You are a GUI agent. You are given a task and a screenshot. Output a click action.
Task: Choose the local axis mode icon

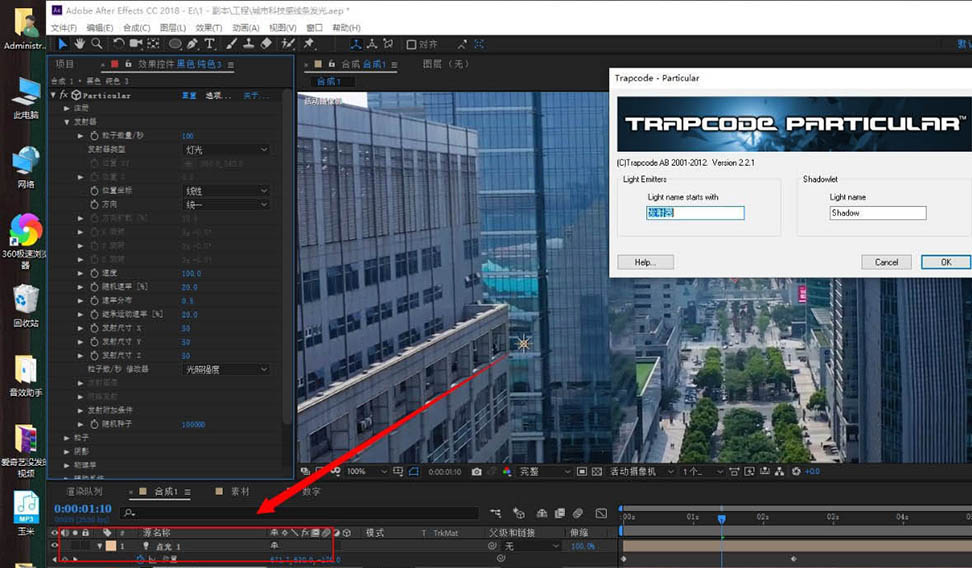click(355, 44)
